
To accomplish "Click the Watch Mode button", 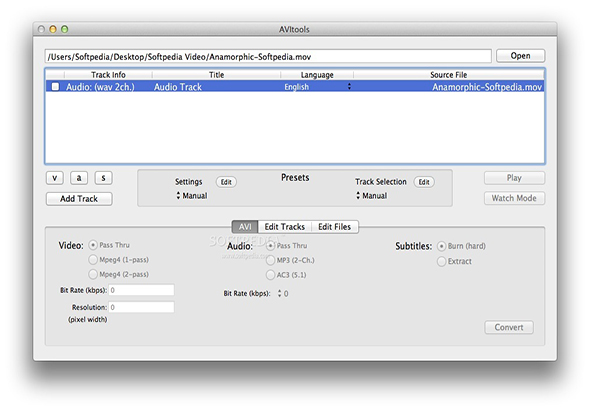I will coord(514,198).
